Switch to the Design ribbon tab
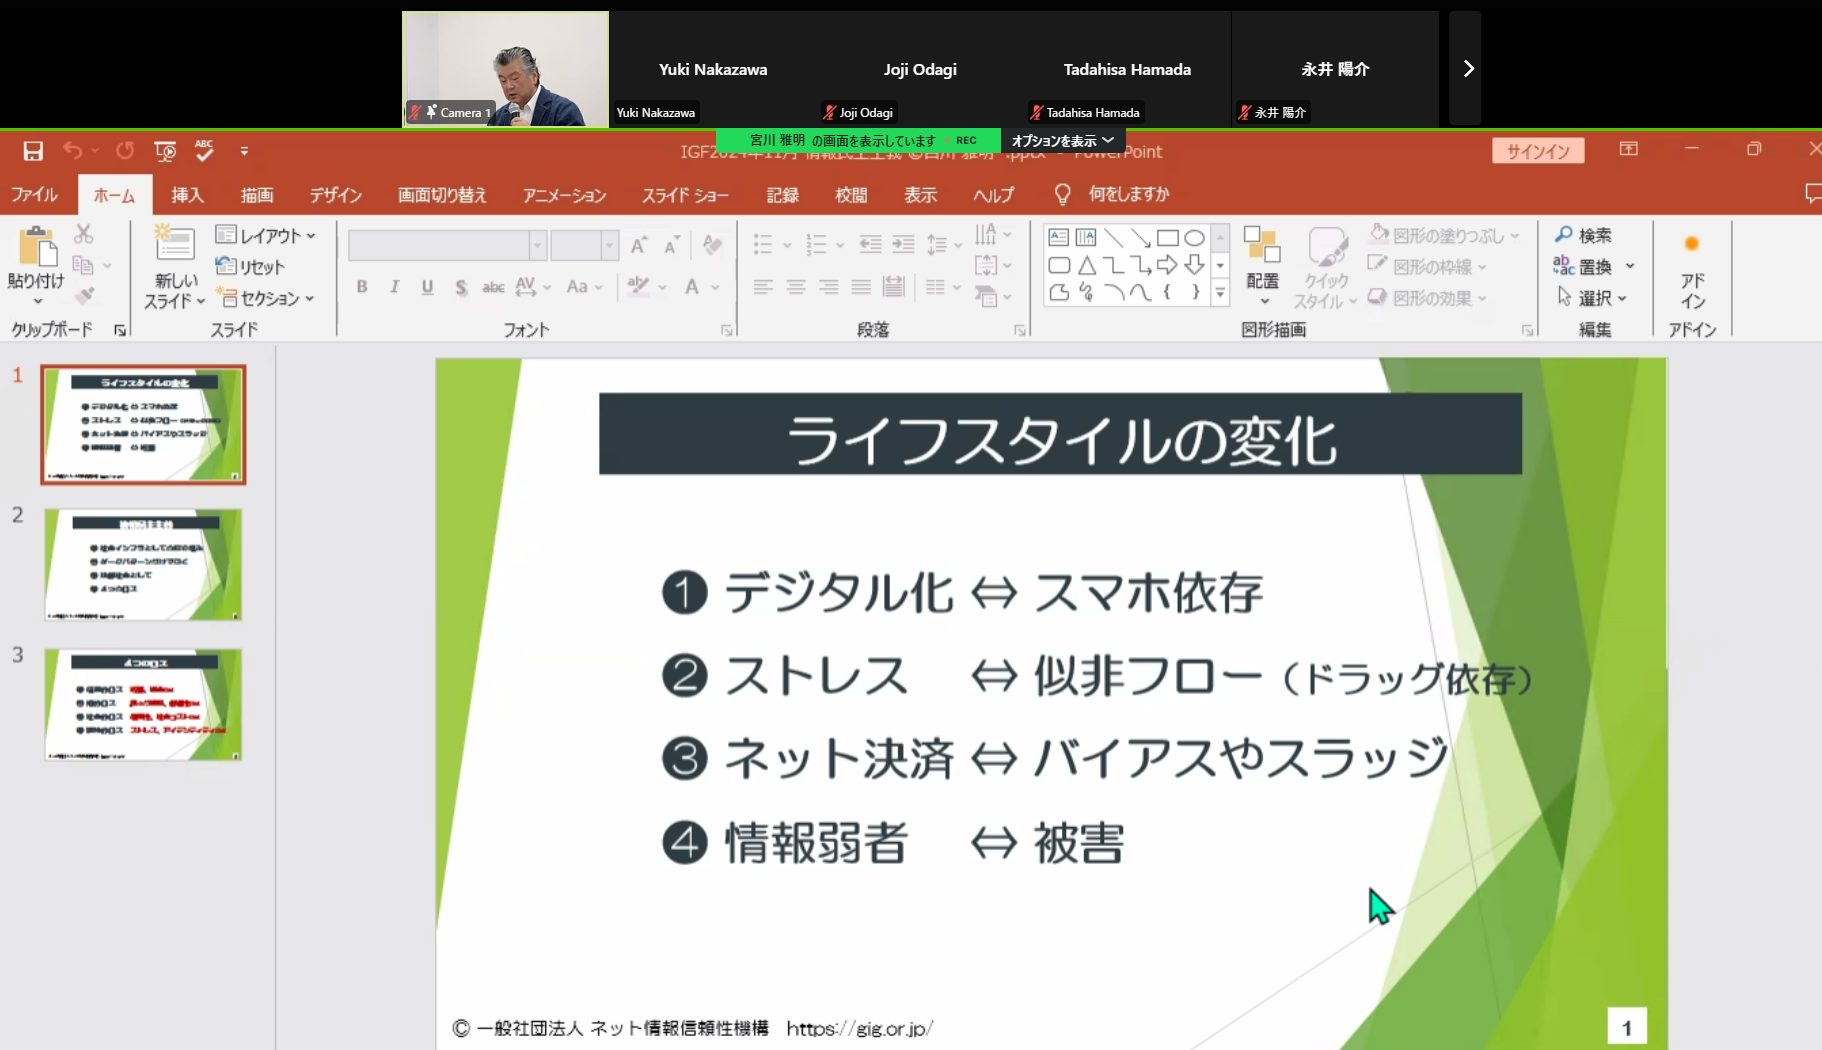The width and height of the screenshot is (1822, 1050). coord(335,195)
